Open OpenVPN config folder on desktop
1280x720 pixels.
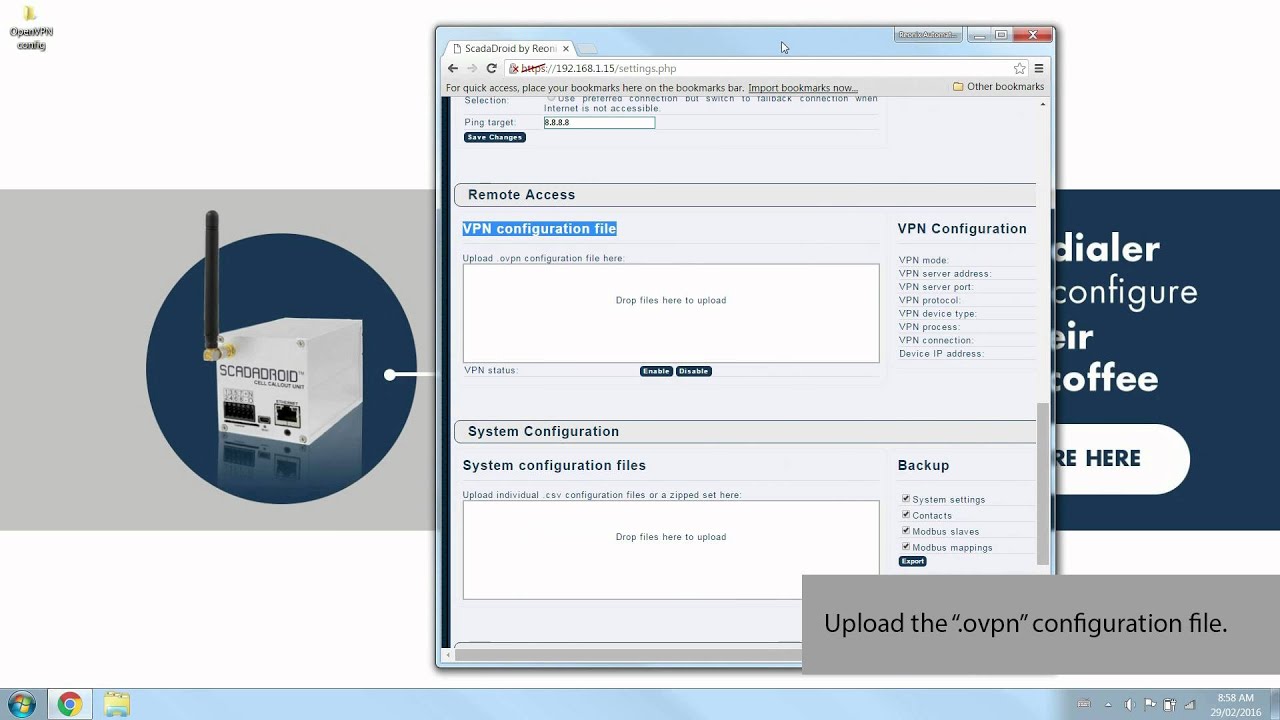pyautogui.click(x=31, y=27)
